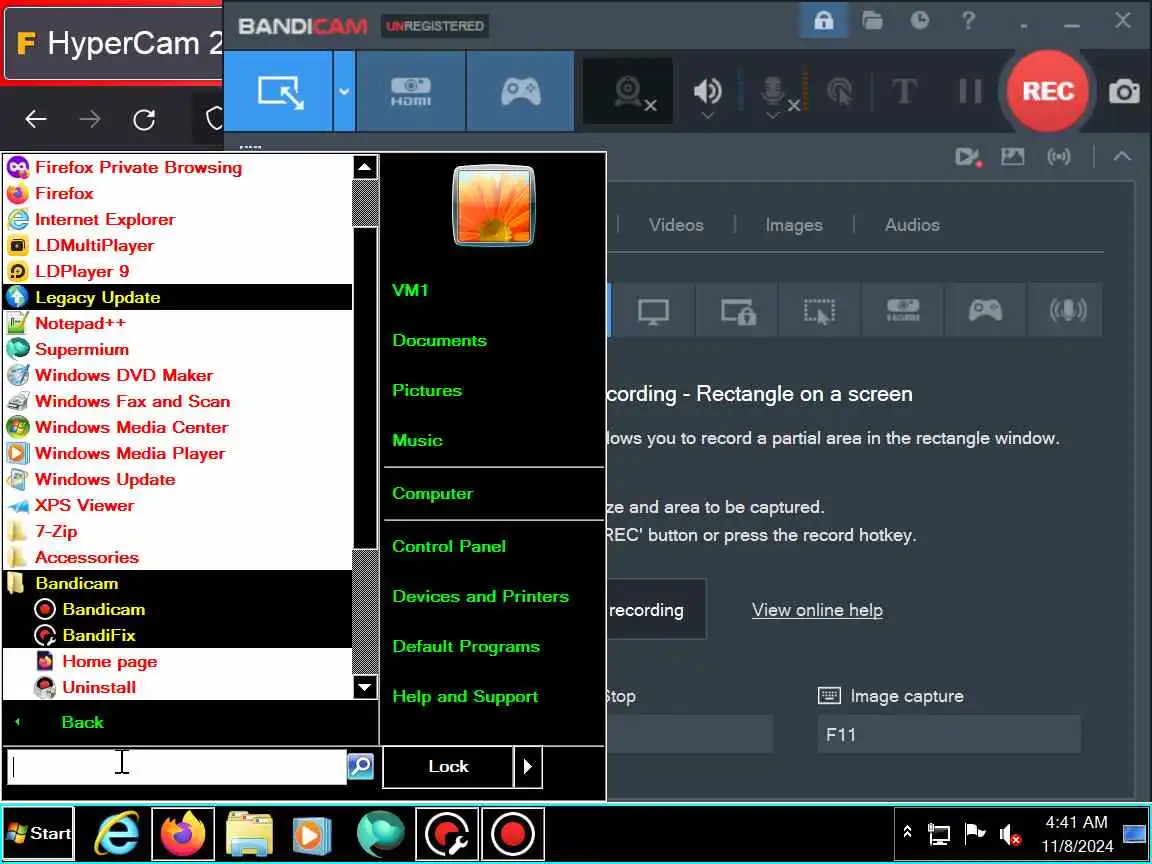Open Control Panel from Start menu
This screenshot has width=1152, height=864.
click(x=449, y=547)
